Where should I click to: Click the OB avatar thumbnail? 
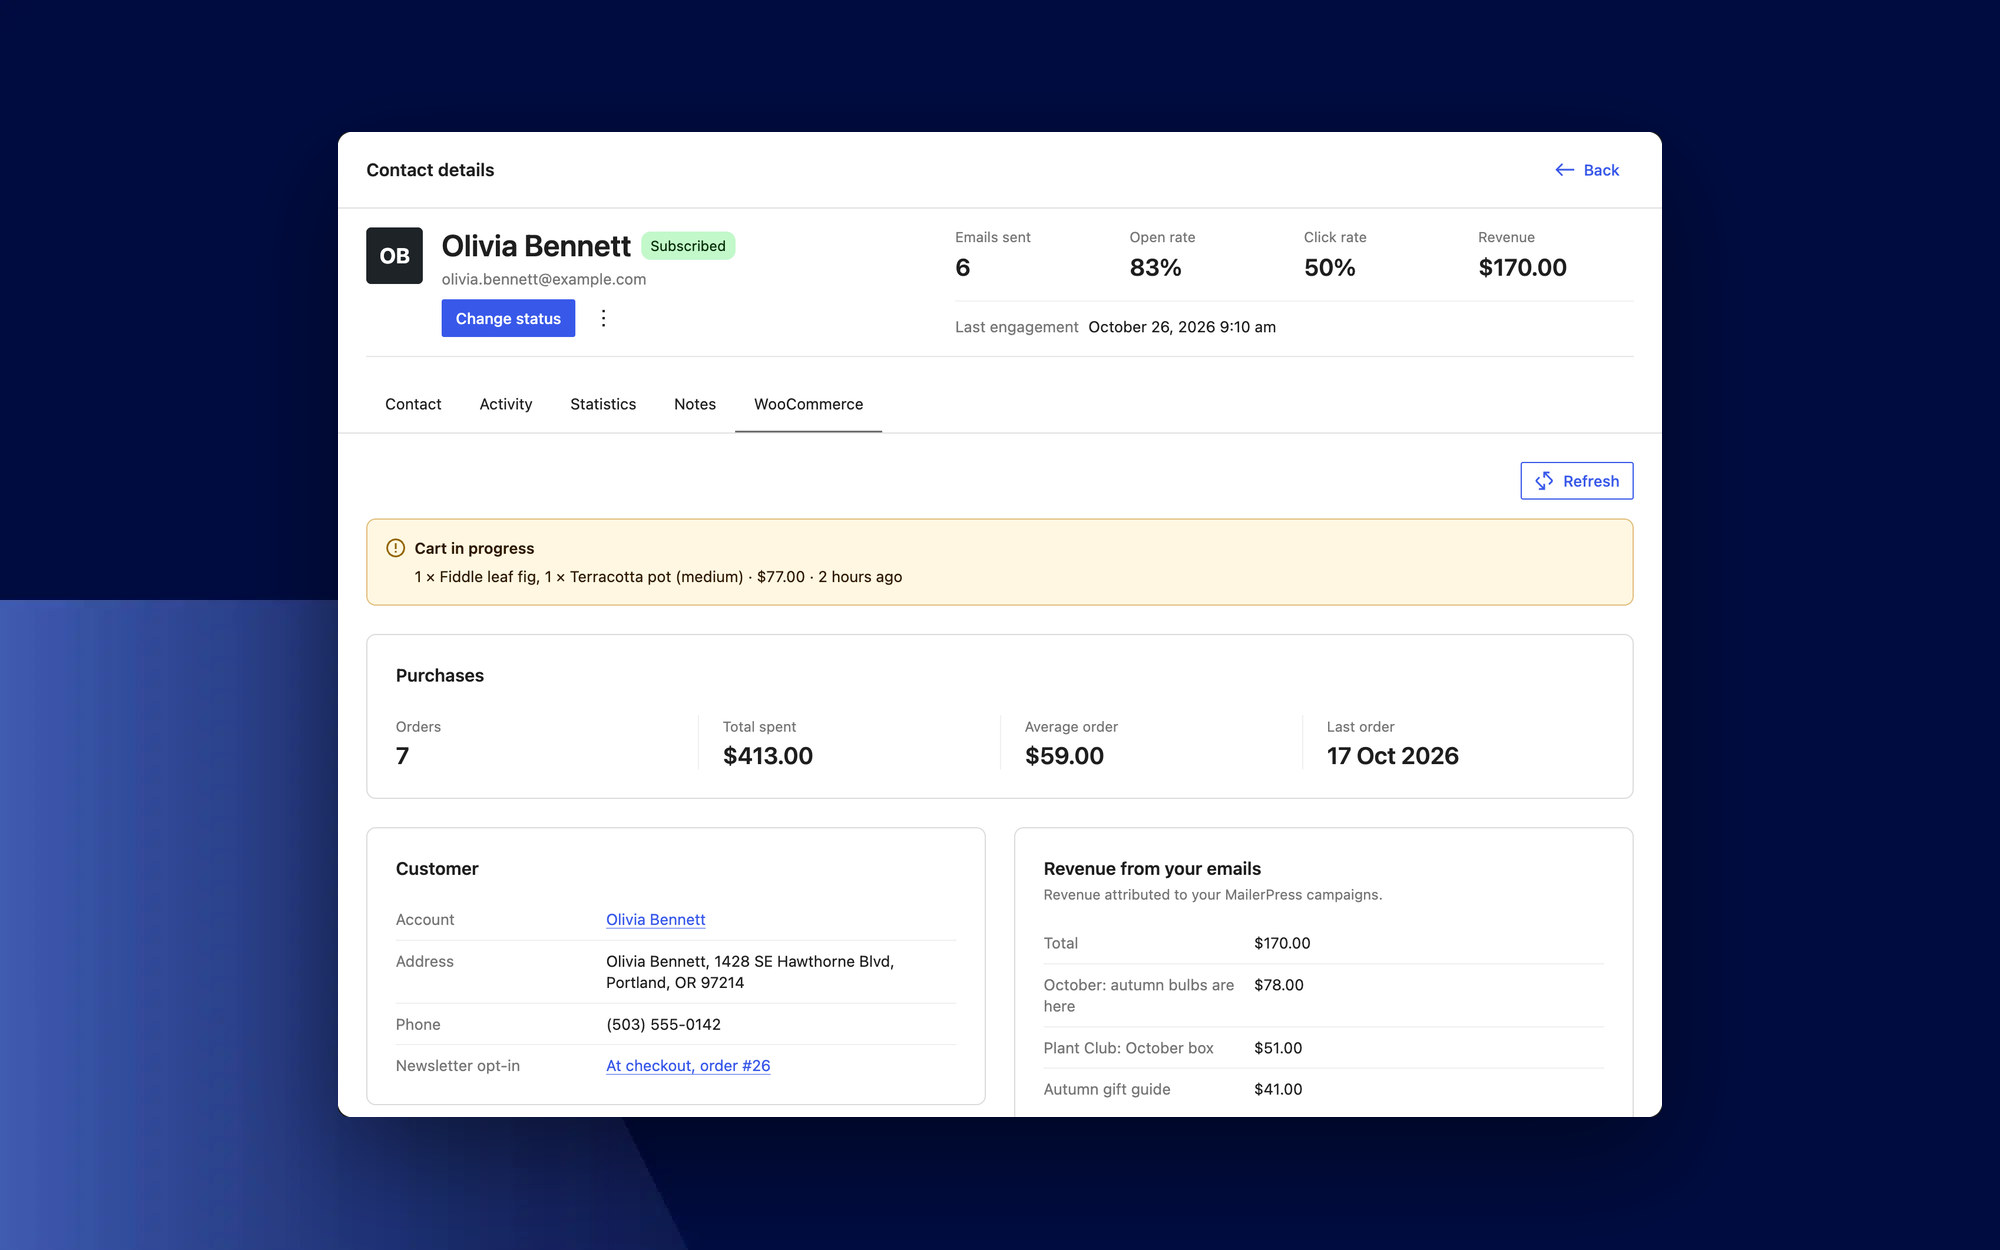(x=394, y=256)
